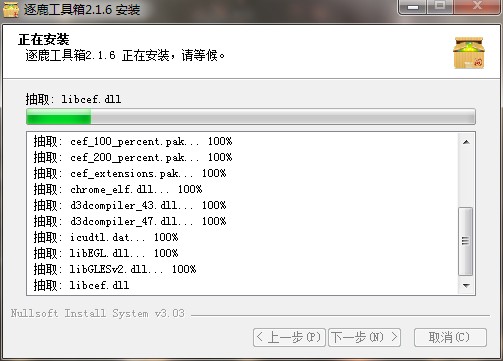The image size is (503, 361).
Task: Click the 正在安装 heading text
Action: (x=44, y=39)
